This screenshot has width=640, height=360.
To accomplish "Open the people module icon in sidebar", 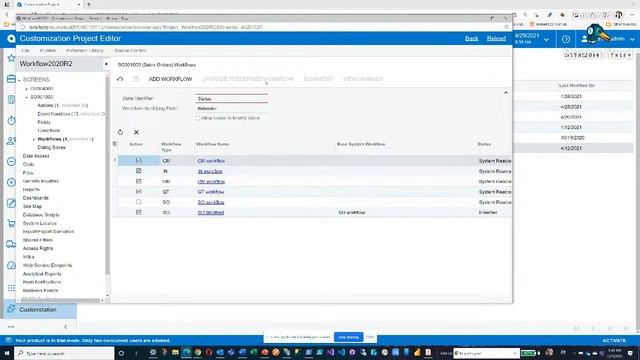I will click(x=11, y=141).
